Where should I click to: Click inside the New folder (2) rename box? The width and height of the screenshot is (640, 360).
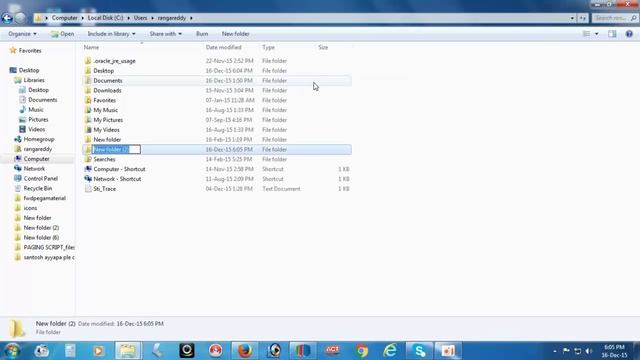(116, 149)
